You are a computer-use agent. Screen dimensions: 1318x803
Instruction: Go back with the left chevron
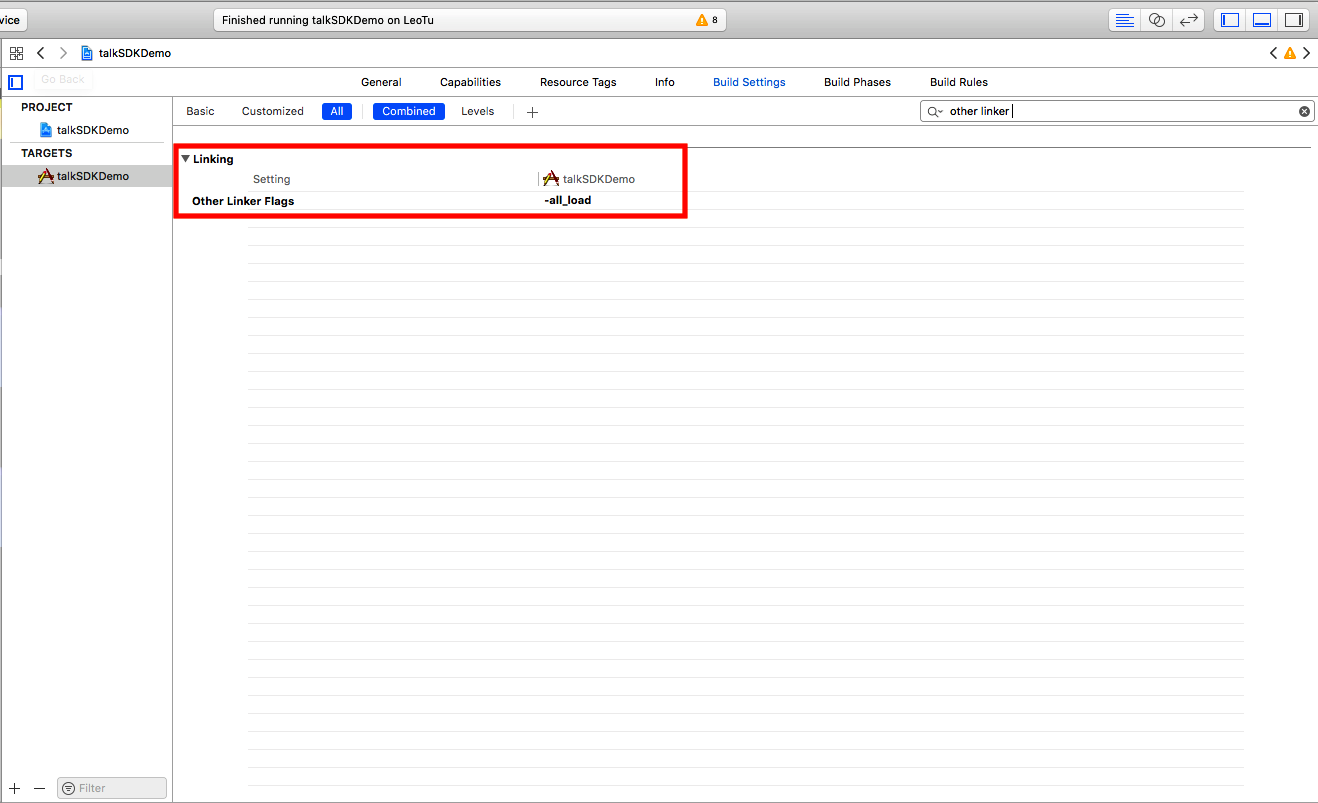click(x=41, y=53)
